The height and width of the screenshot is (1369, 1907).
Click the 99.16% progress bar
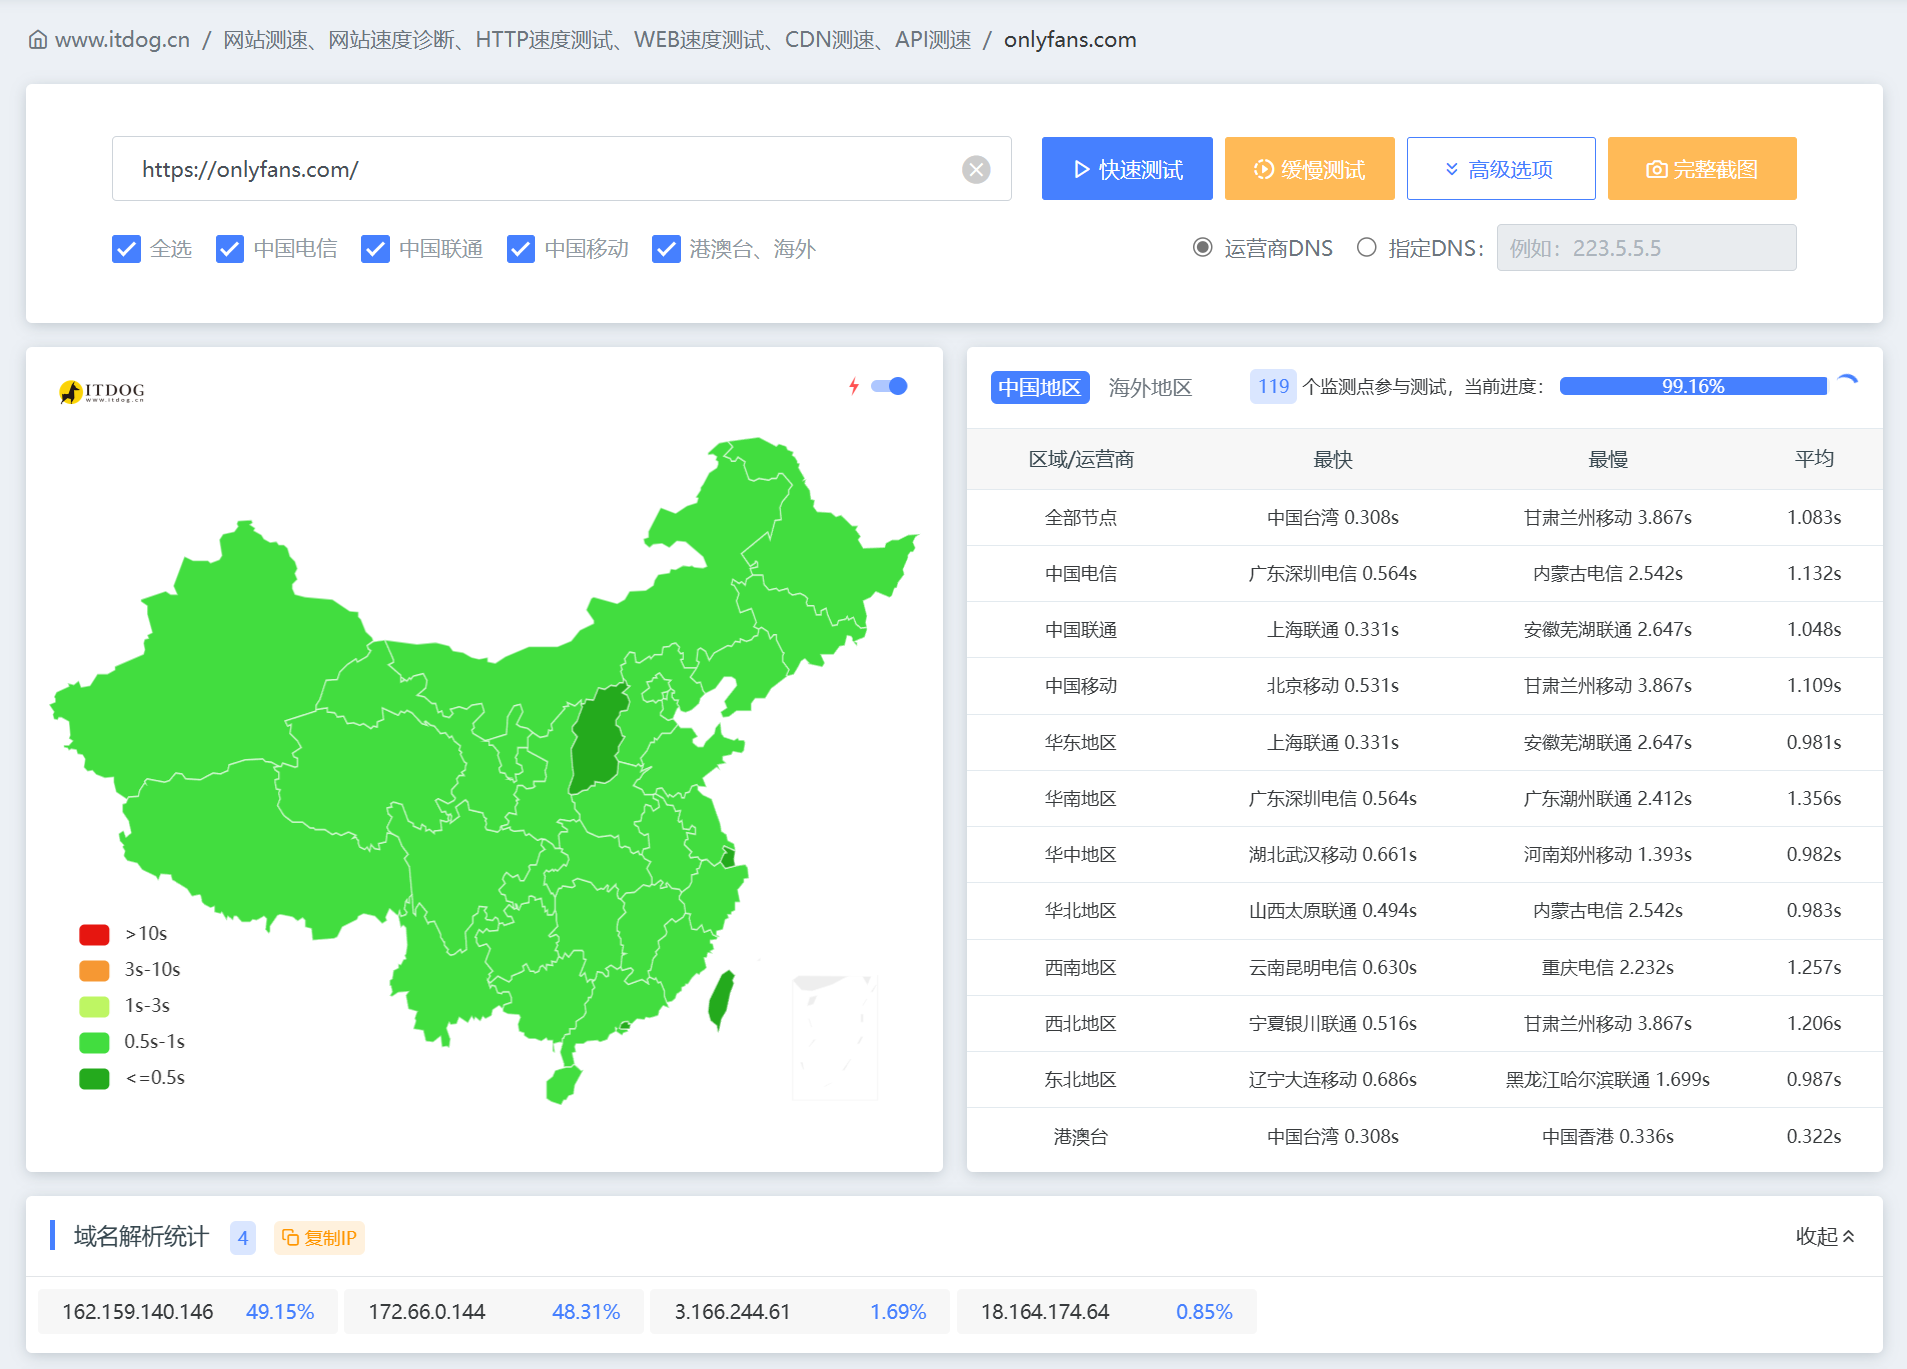coord(1693,386)
